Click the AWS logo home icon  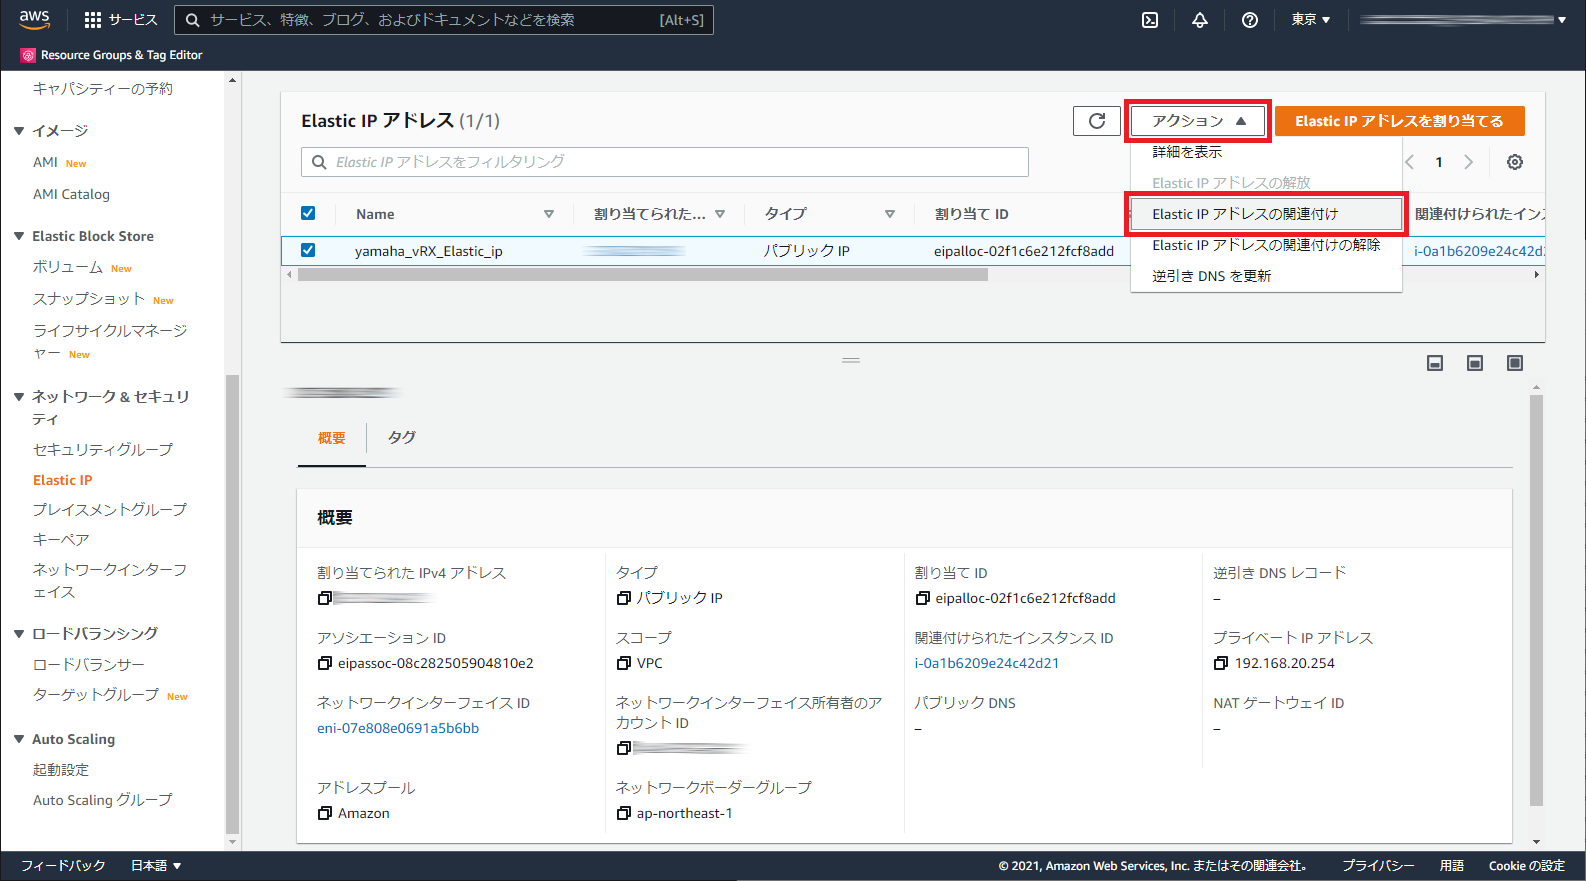coord(34,19)
